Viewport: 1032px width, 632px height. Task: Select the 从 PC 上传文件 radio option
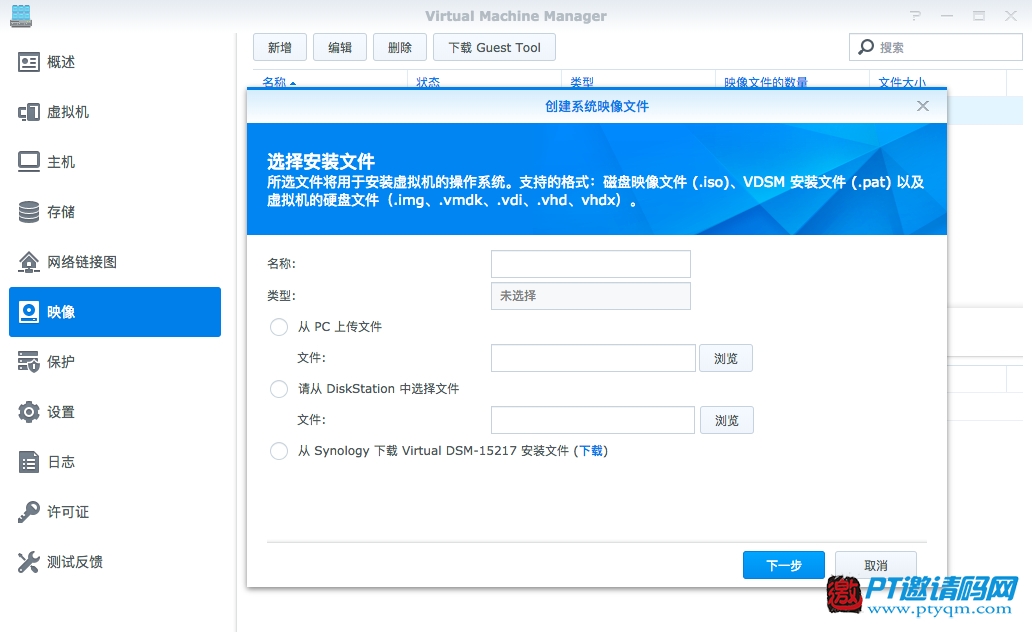(279, 327)
